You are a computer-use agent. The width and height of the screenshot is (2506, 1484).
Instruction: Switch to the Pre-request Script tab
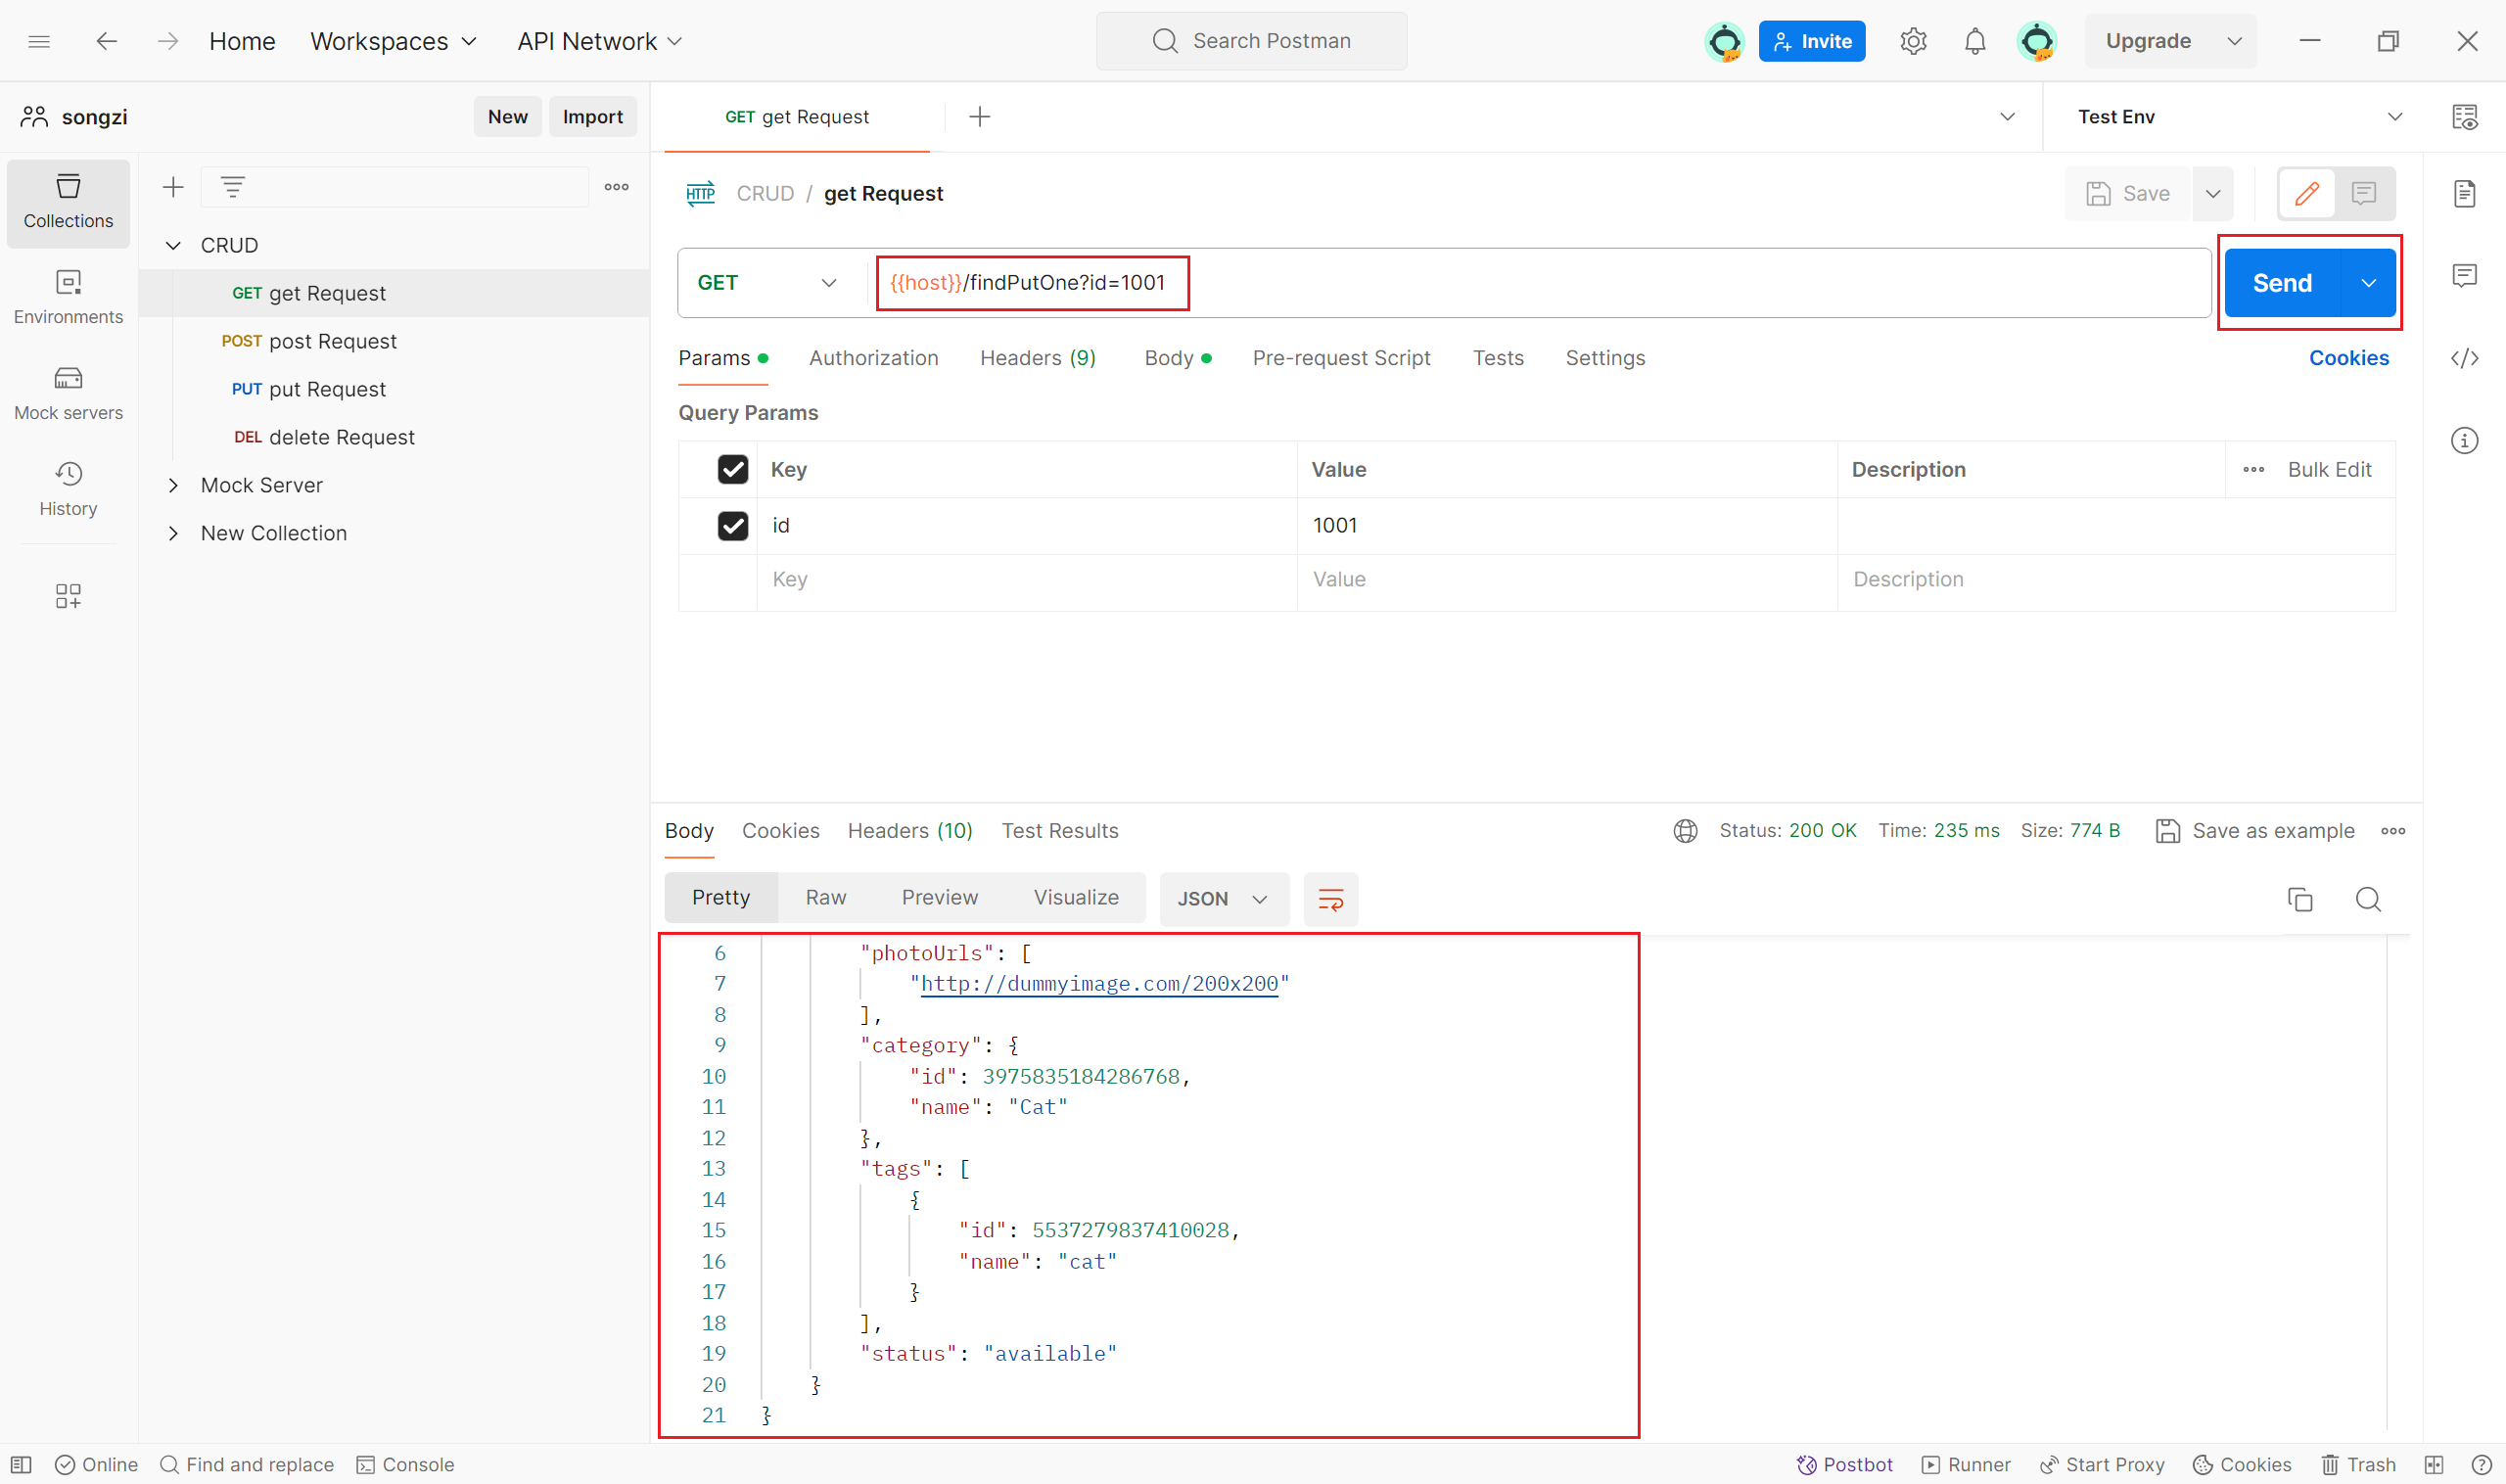pos(1340,358)
